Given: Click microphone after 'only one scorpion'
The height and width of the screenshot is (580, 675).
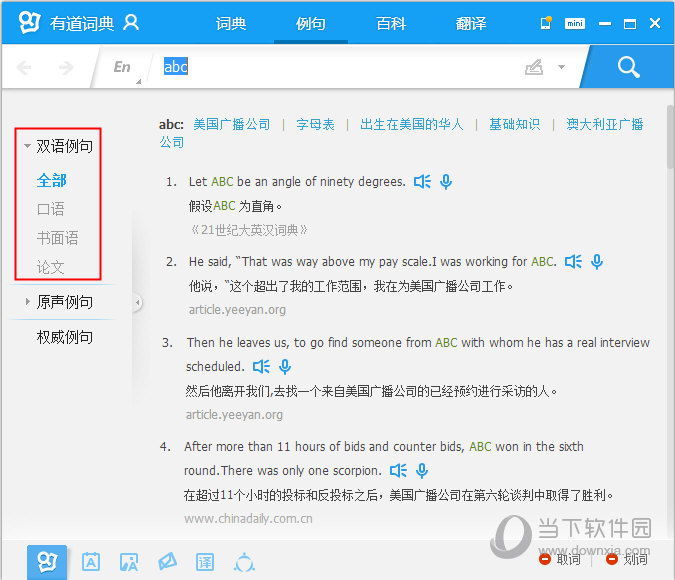Looking at the screenshot, I should [x=422, y=471].
